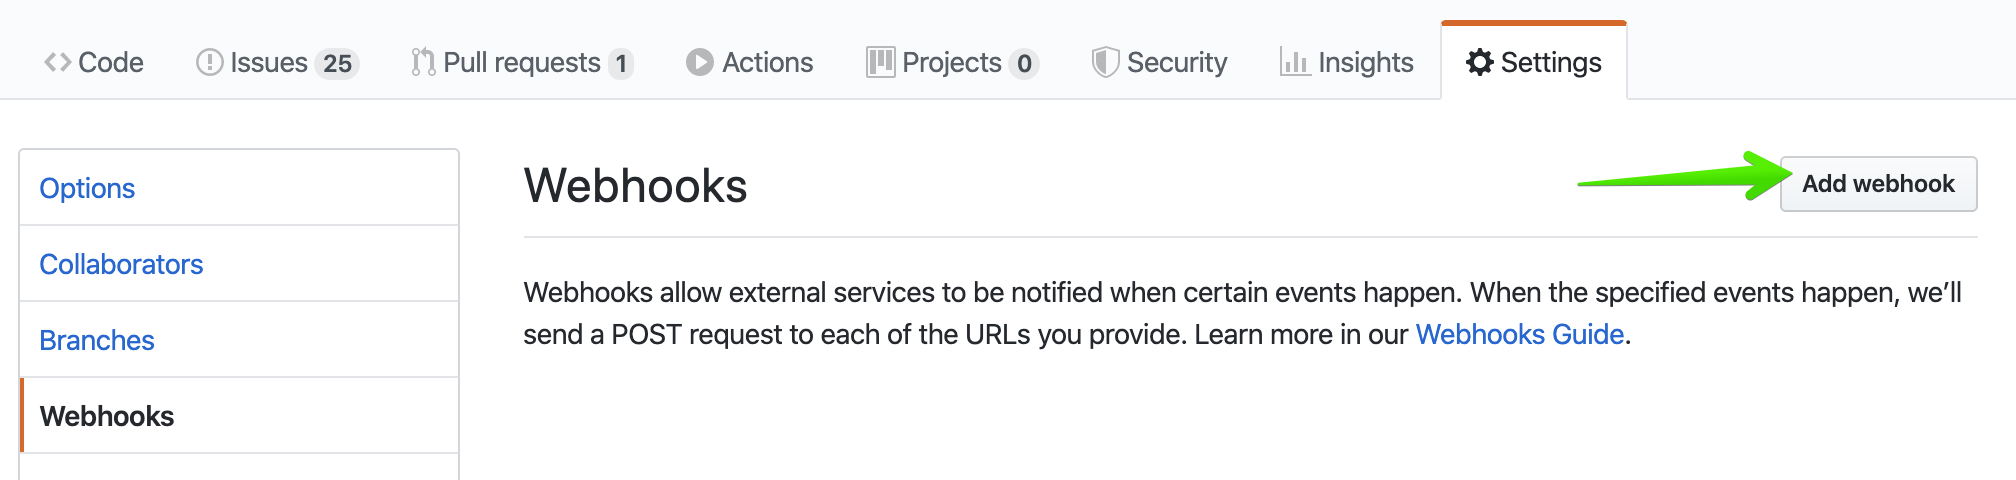Select Webhooks in the settings sidebar

[x=107, y=416]
